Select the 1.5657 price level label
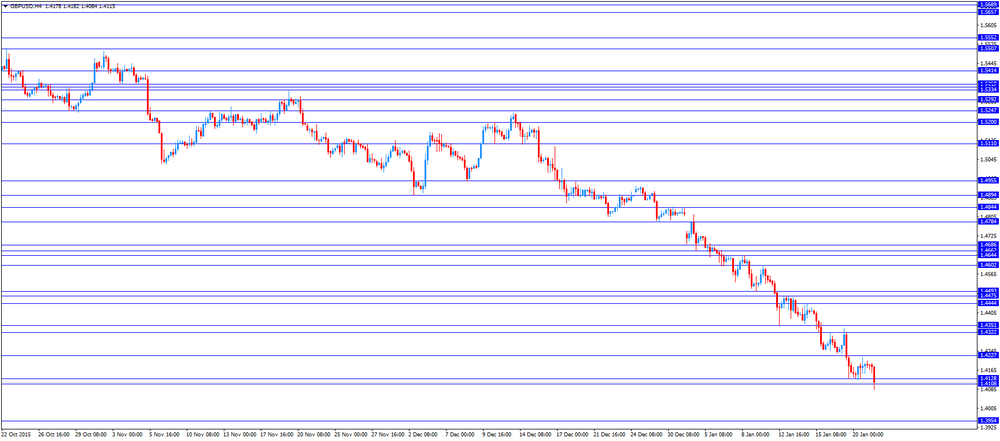Image resolution: width=1000 pixels, height=441 pixels. tap(987, 12)
